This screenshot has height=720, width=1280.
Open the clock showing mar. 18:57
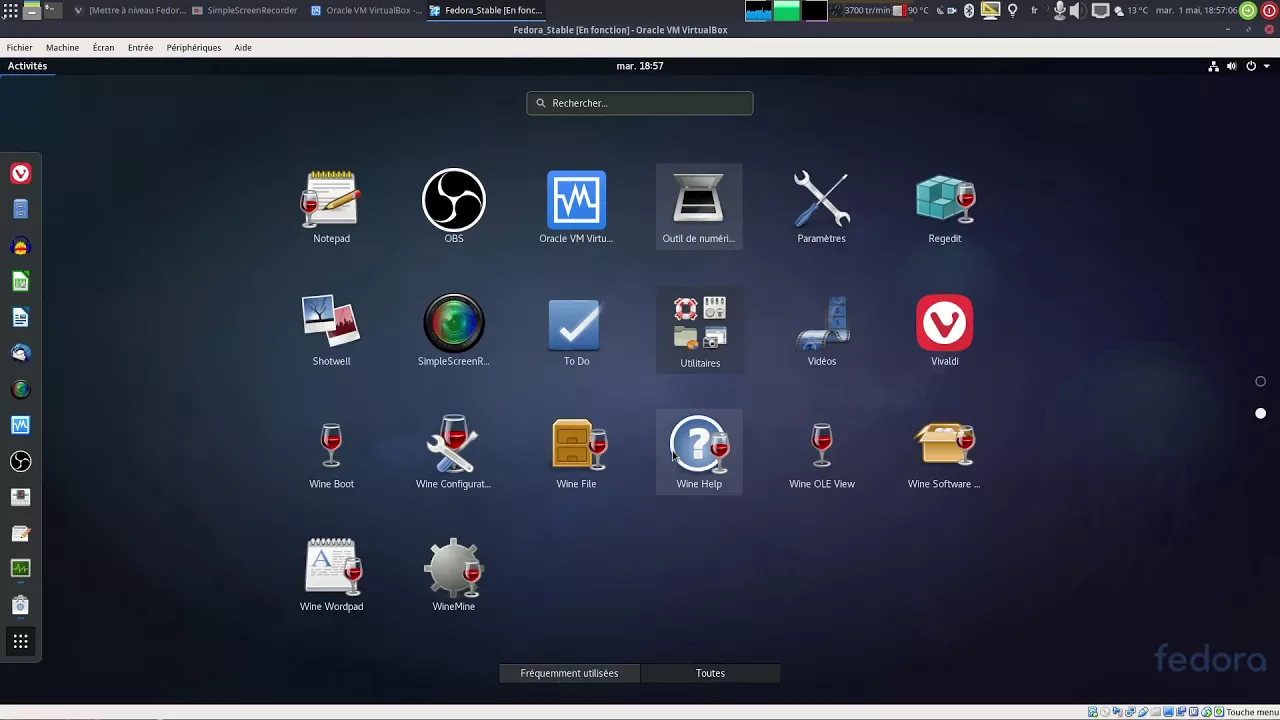tap(640, 66)
